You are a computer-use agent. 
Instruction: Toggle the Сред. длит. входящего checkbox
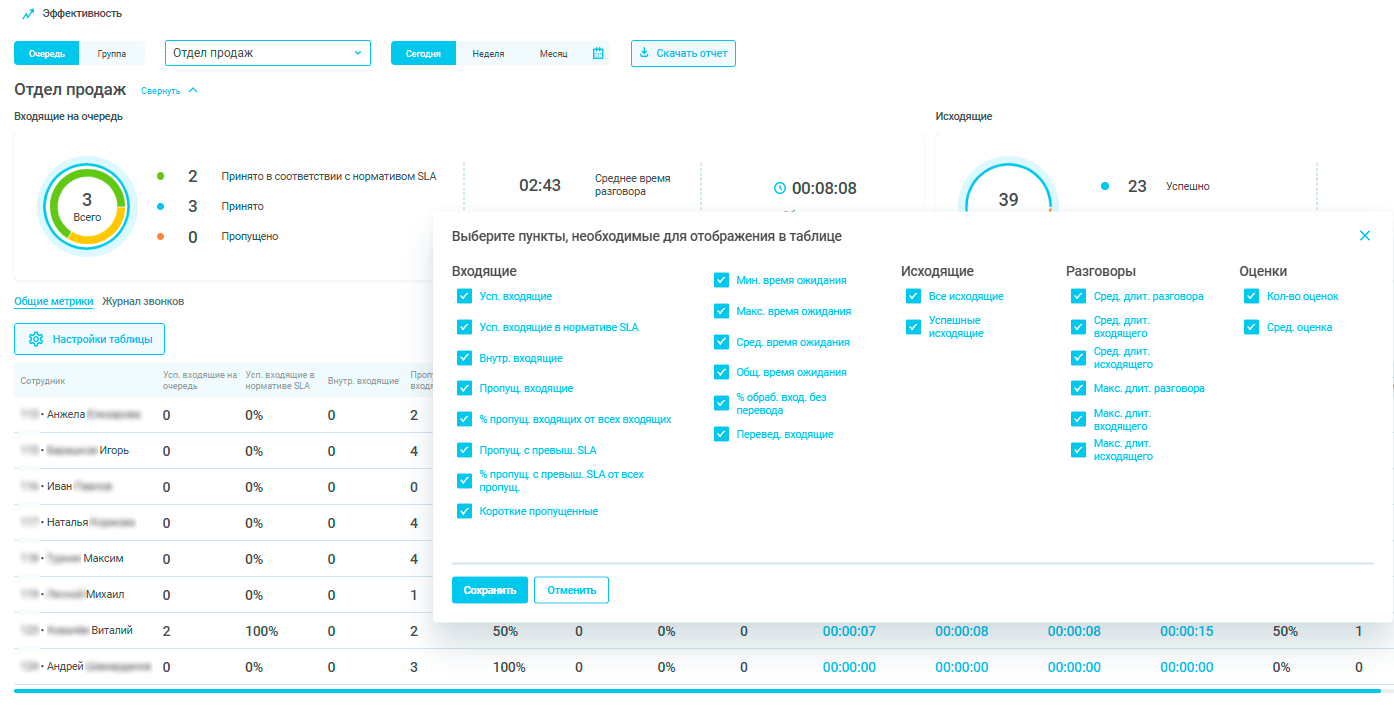[1078, 327]
